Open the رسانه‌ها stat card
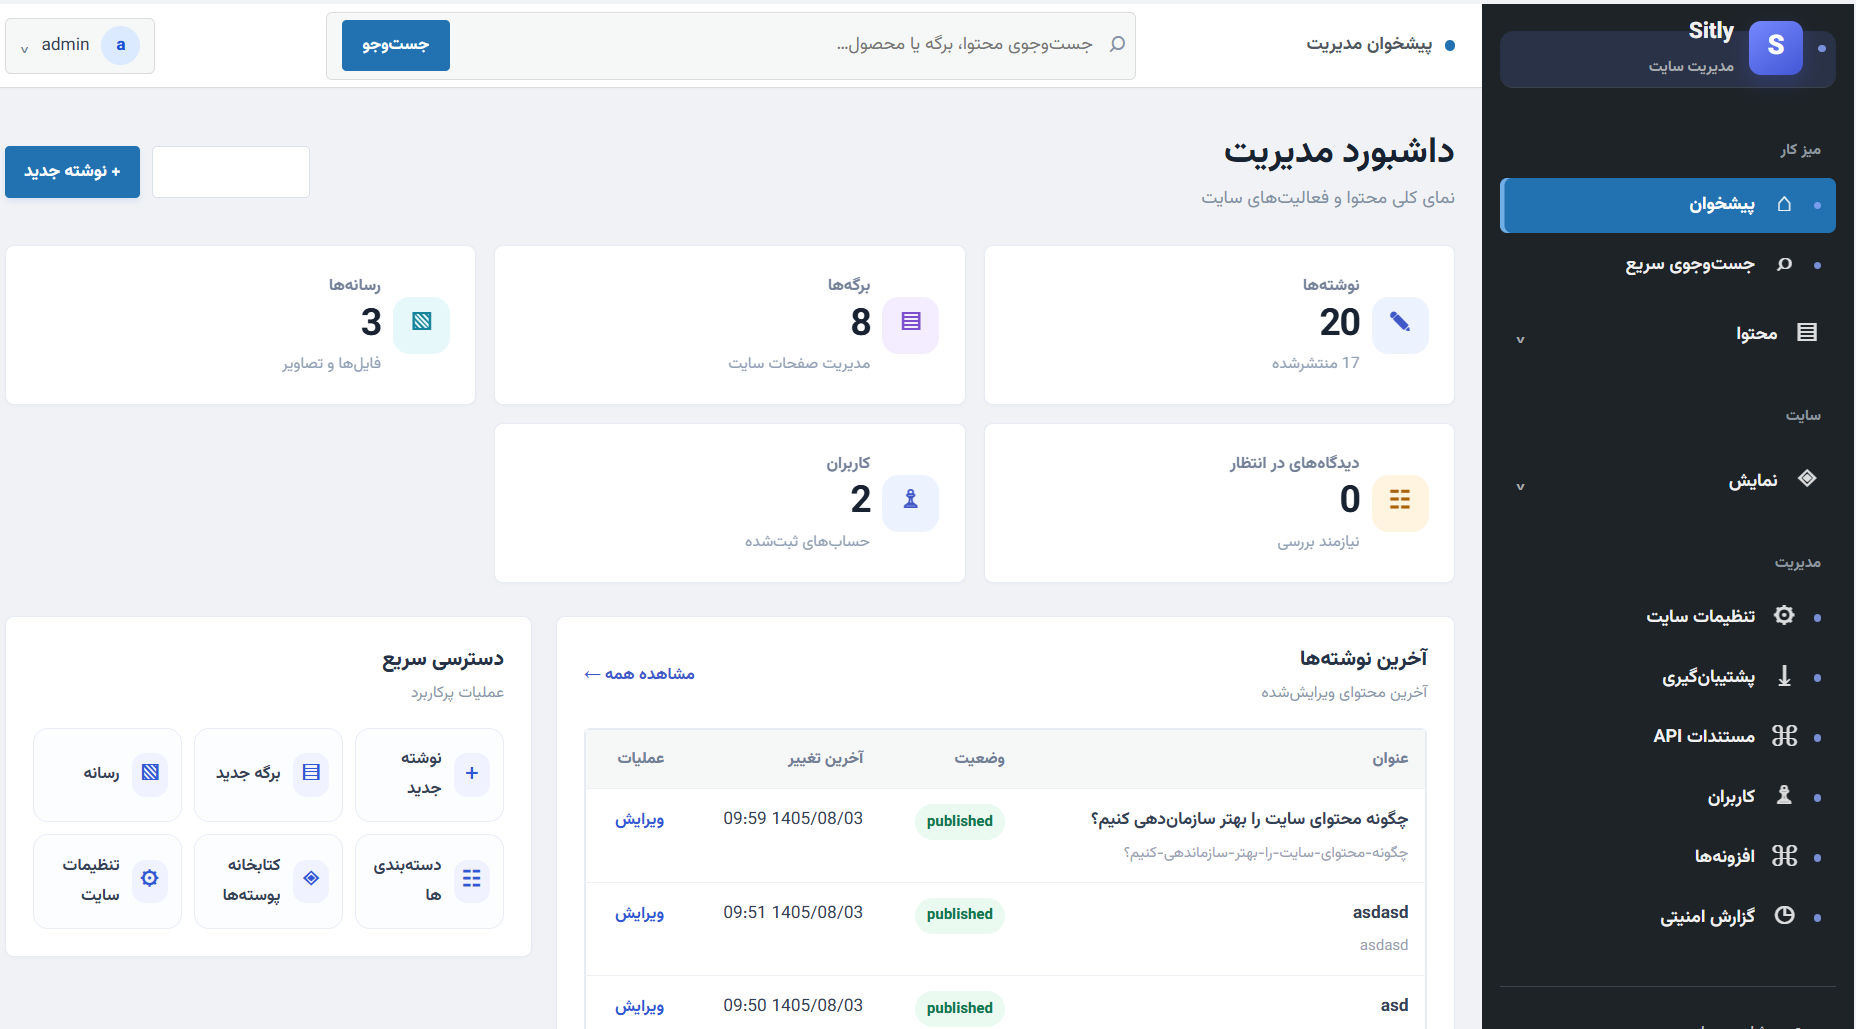Viewport: 1856px width, 1029px height. (x=240, y=325)
